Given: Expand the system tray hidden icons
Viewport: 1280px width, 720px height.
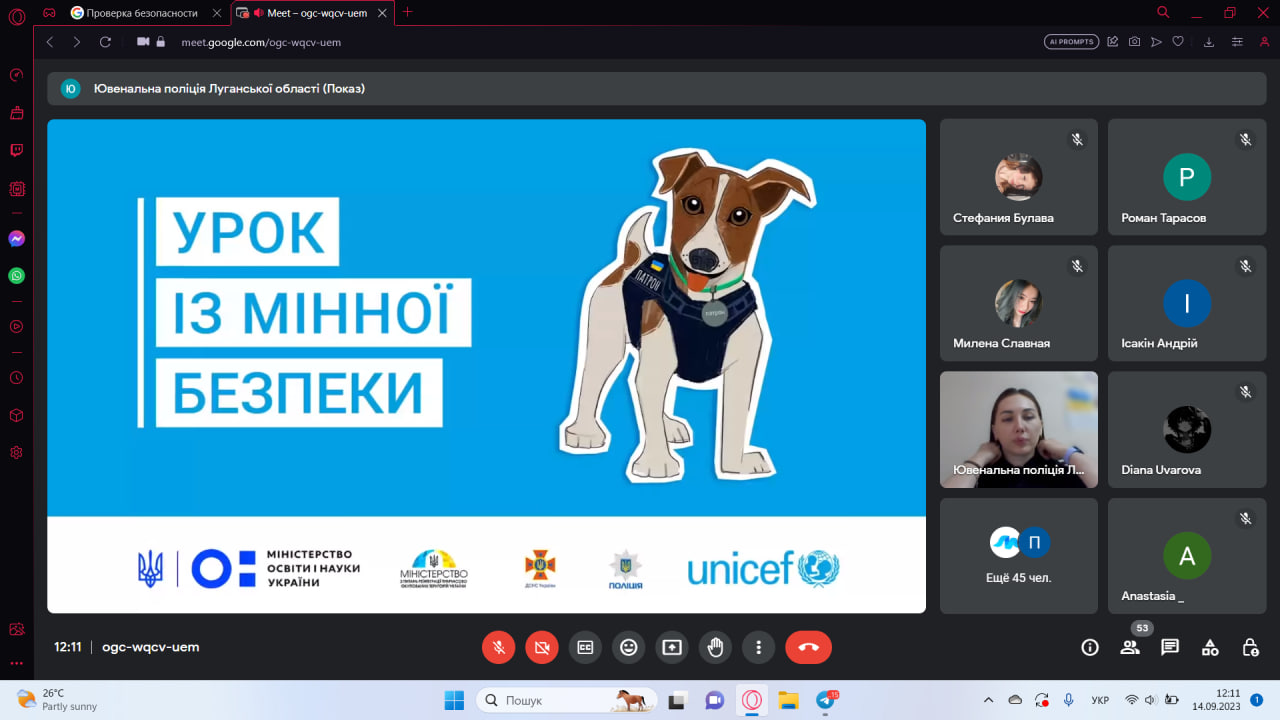Looking at the screenshot, I should [x=989, y=700].
